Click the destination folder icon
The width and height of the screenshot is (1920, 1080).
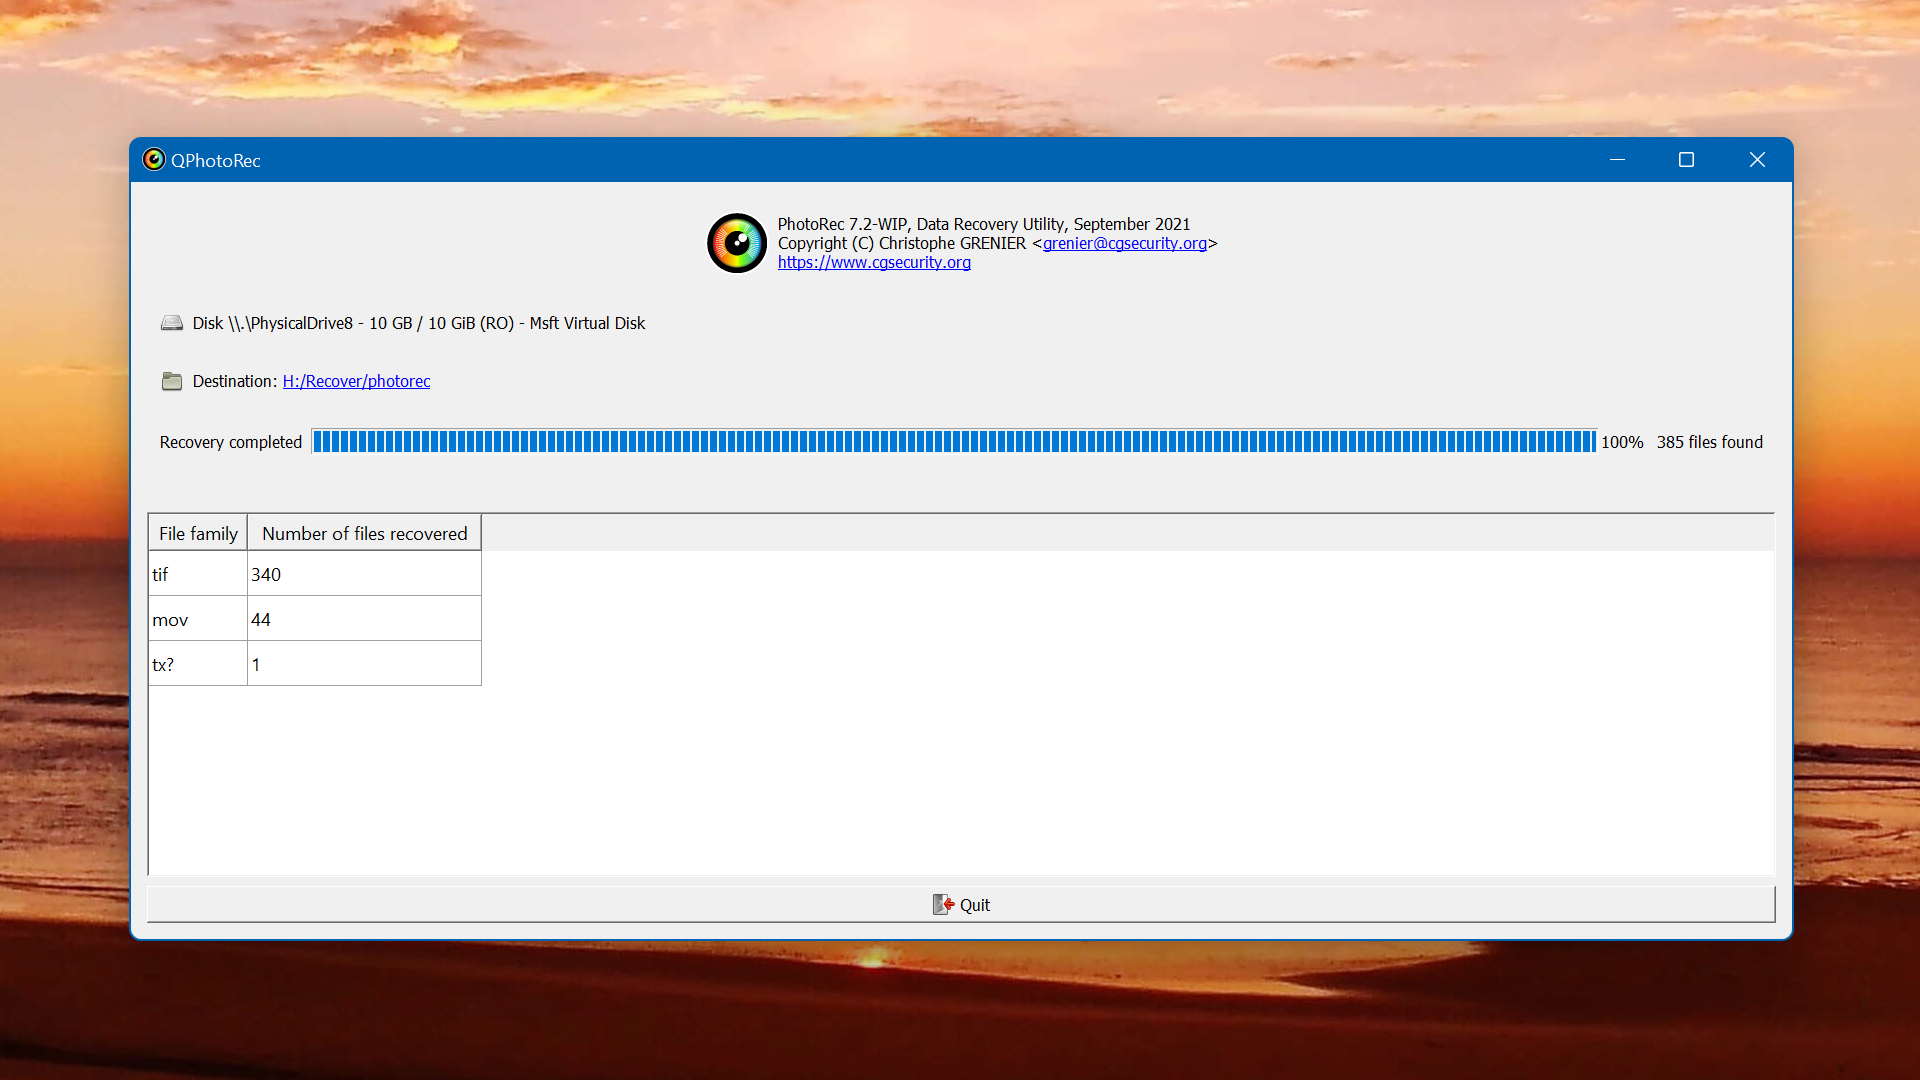point(172,381)
